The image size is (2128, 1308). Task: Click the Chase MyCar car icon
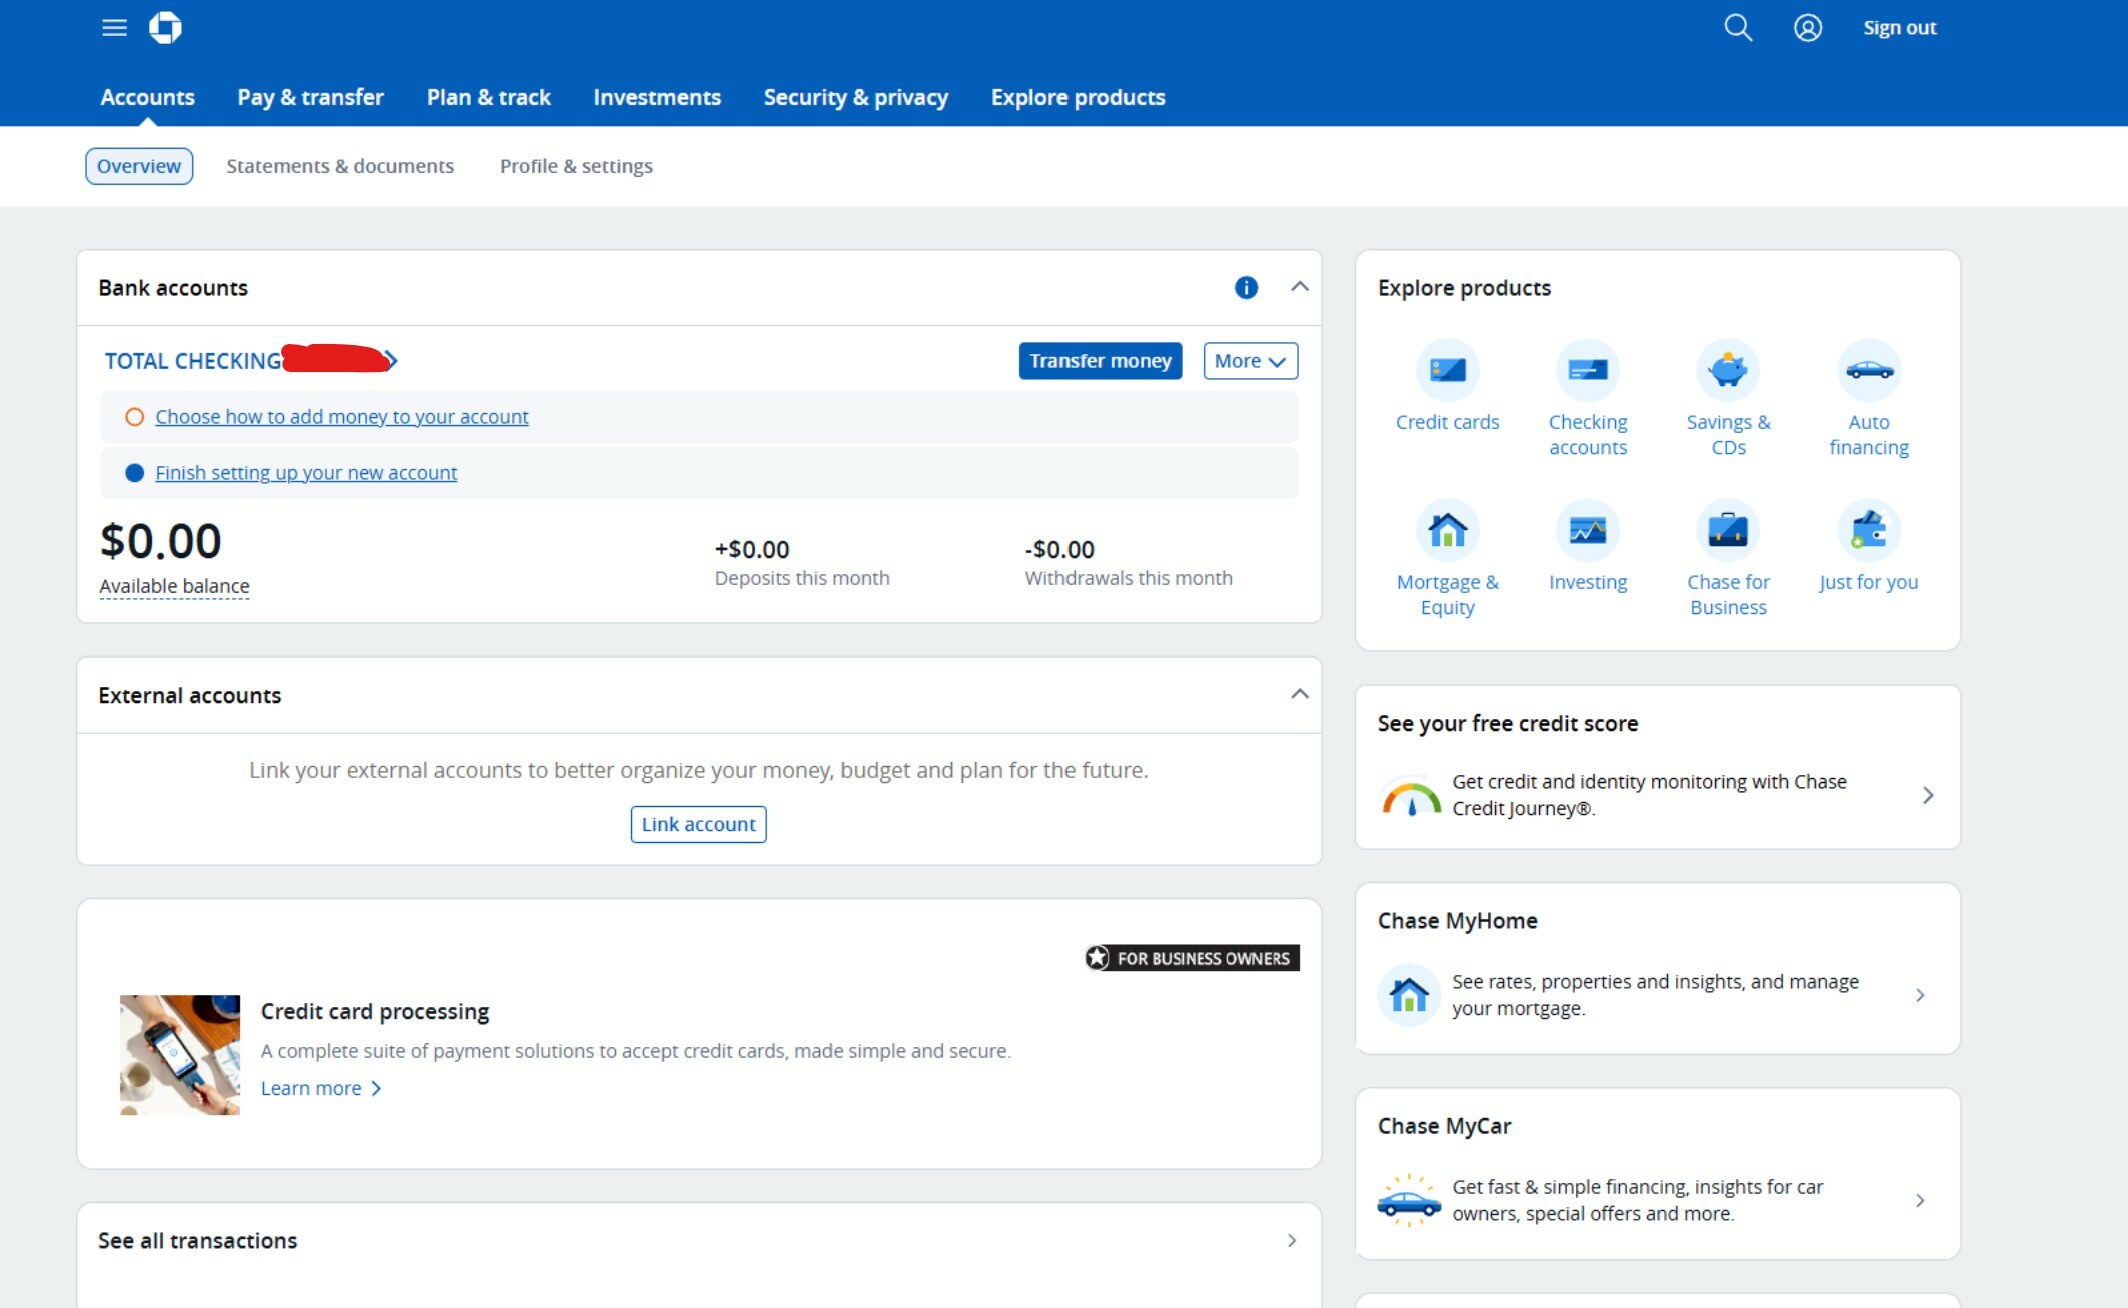tap(1409, 1200)
